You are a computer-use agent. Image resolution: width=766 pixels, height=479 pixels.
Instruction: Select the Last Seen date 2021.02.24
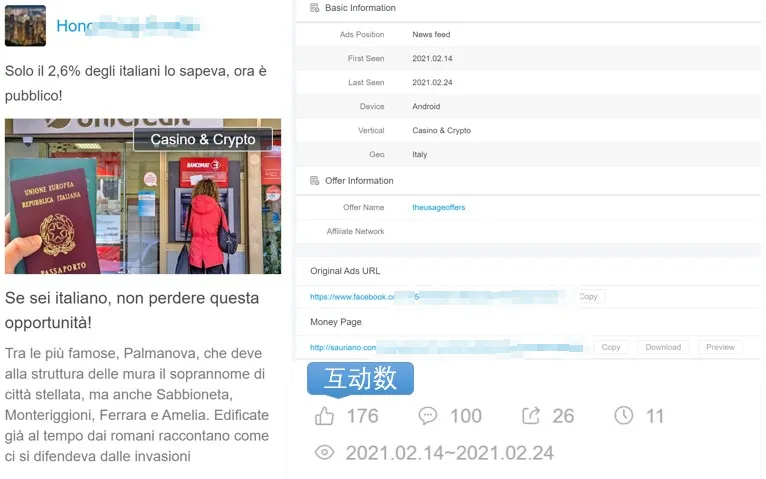[x=432, y=82]
